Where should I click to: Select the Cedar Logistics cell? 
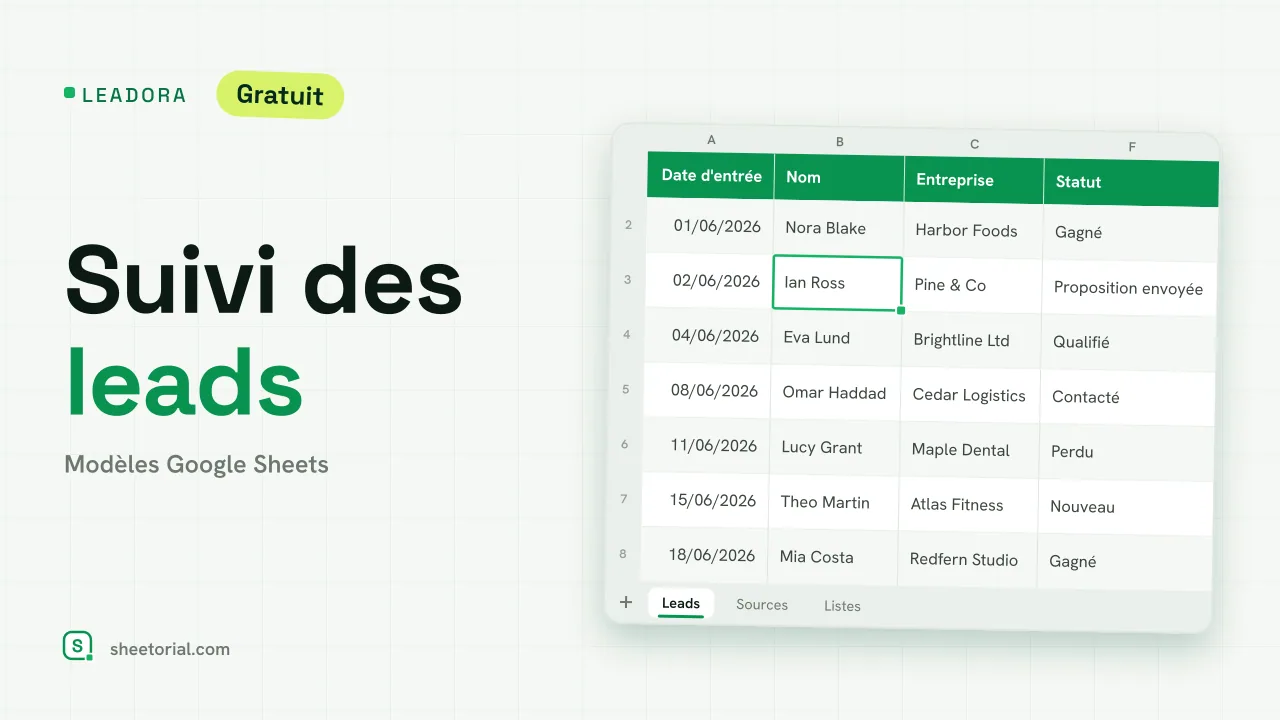click(970, 396)
